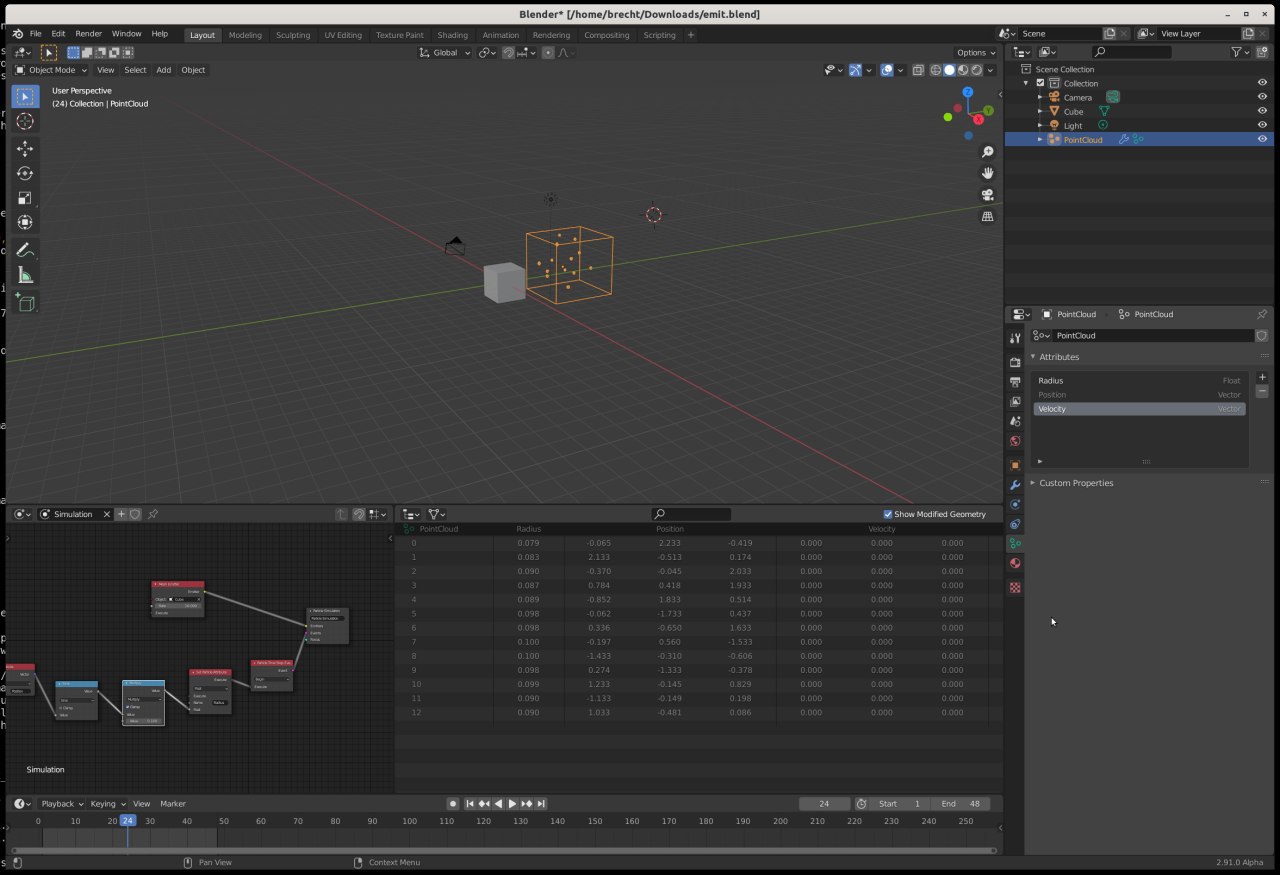Open the outliner filter dropdown

click(1240, 52)
